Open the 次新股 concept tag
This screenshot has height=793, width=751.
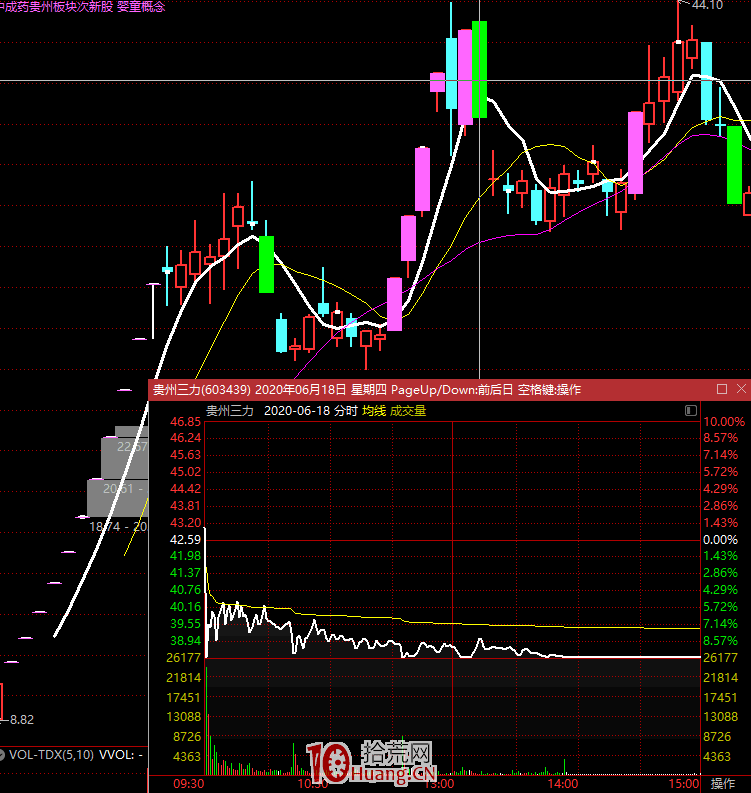(96, 7)
